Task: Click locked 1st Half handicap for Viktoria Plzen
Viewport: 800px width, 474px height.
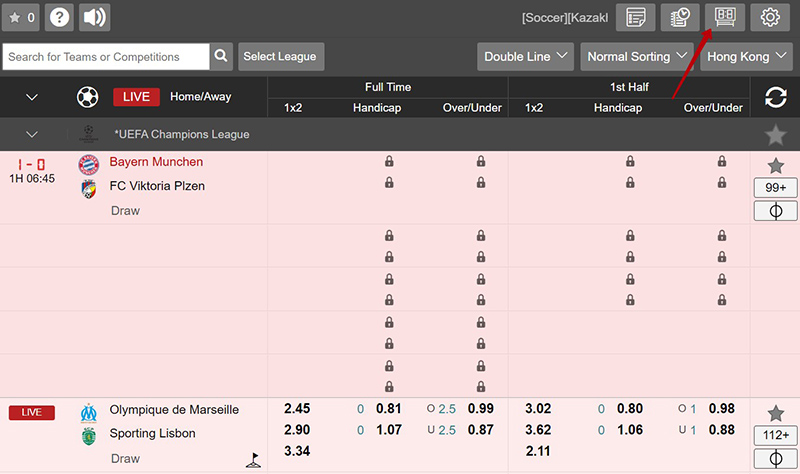Action: (631, 183)
